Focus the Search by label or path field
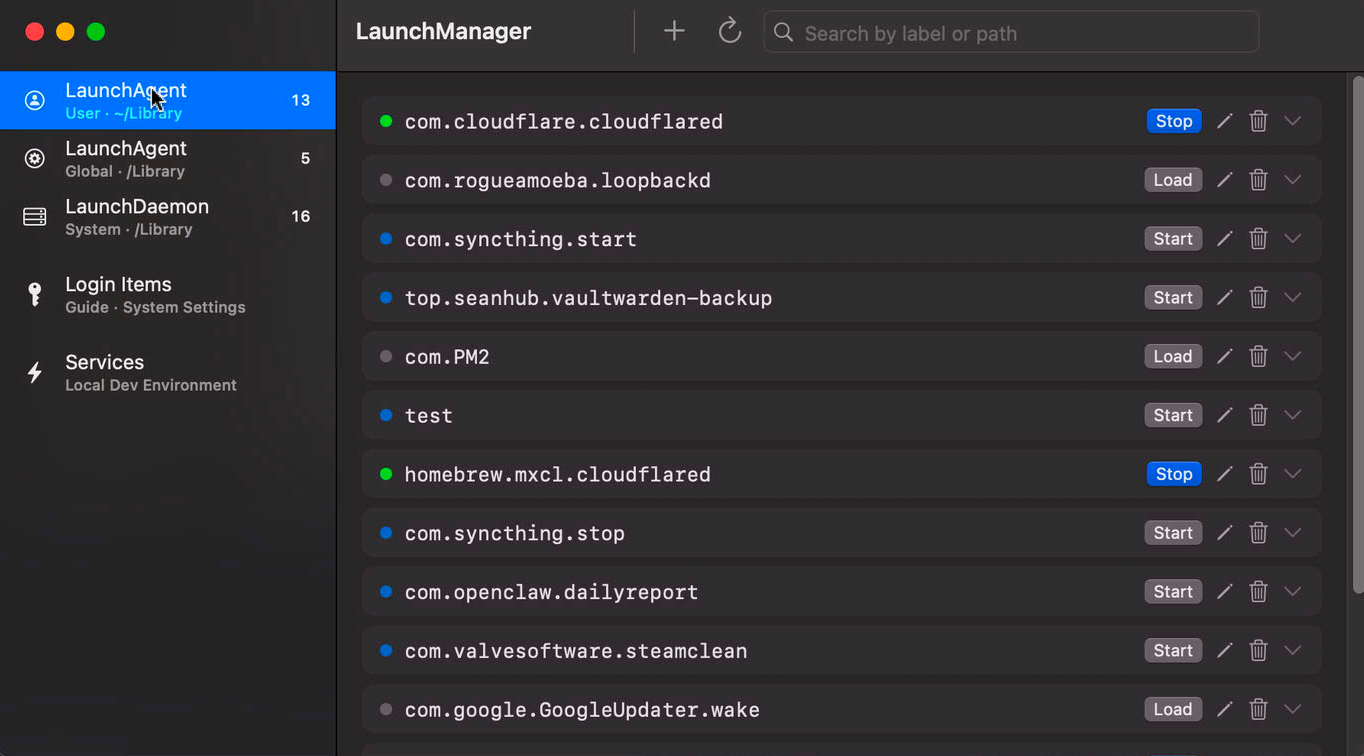1364x756 pixels. pos(1010,33)
